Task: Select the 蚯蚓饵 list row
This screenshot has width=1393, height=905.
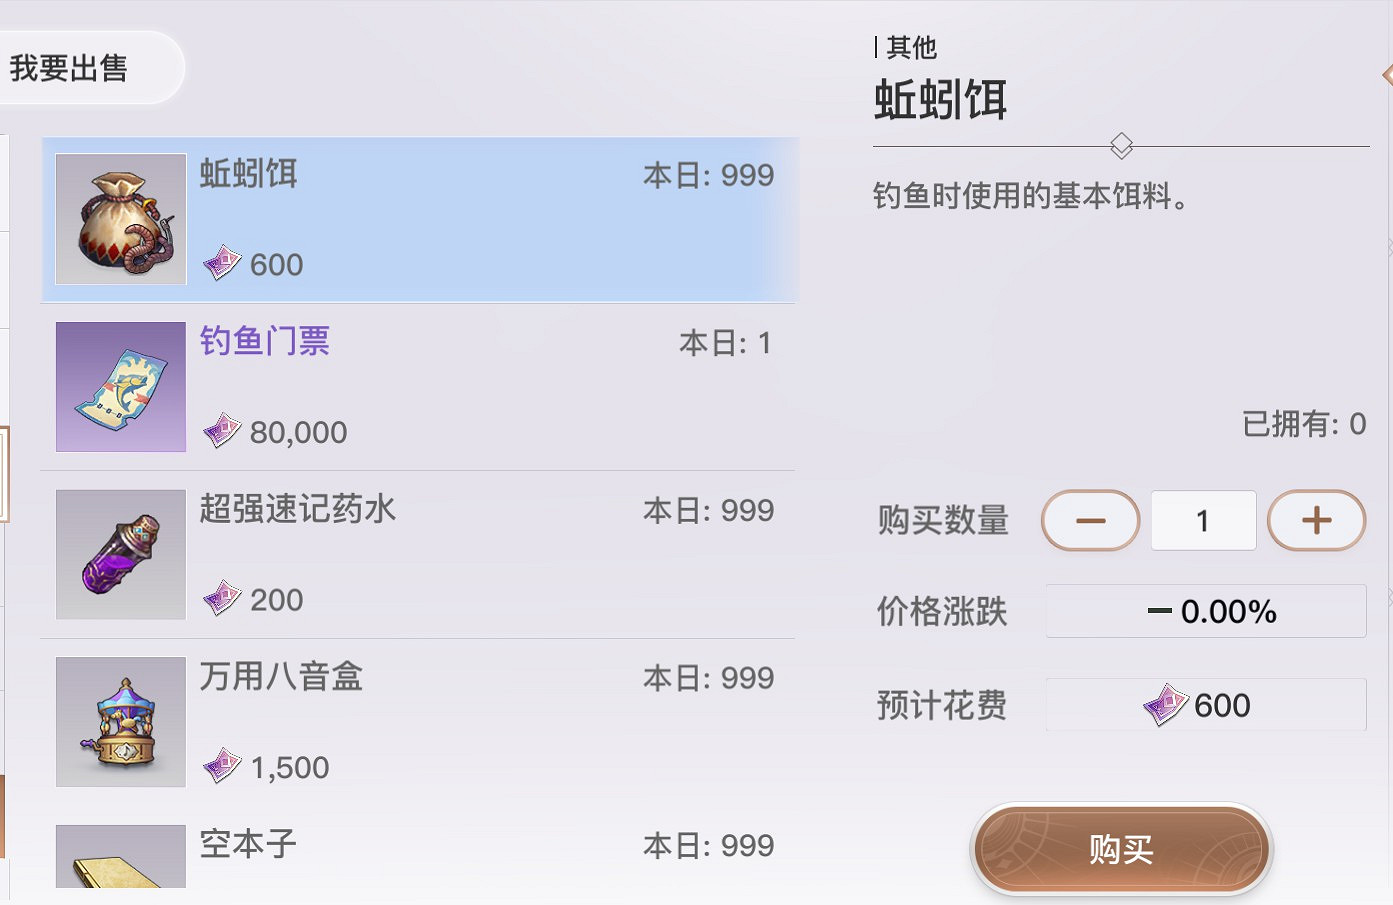Action: (420, 220)
